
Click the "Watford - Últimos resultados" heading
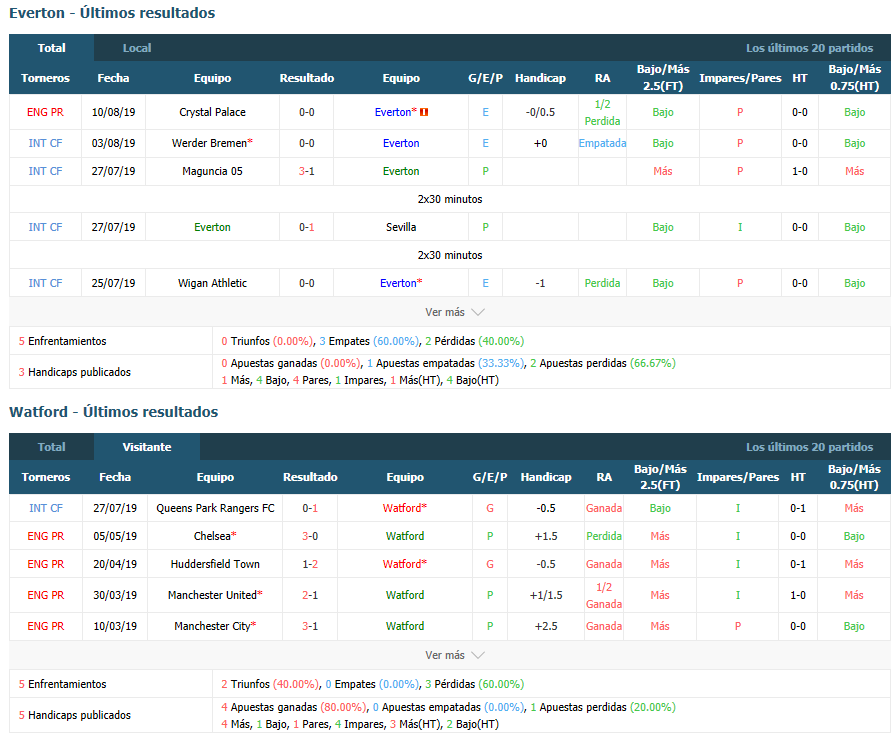[x=113, y=412]
